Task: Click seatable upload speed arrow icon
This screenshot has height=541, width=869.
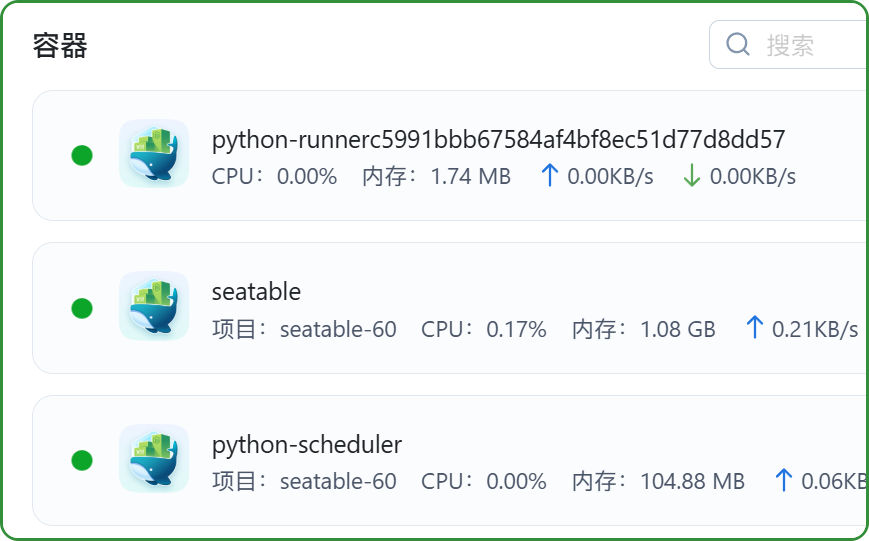Action: [x=755, y=329]
